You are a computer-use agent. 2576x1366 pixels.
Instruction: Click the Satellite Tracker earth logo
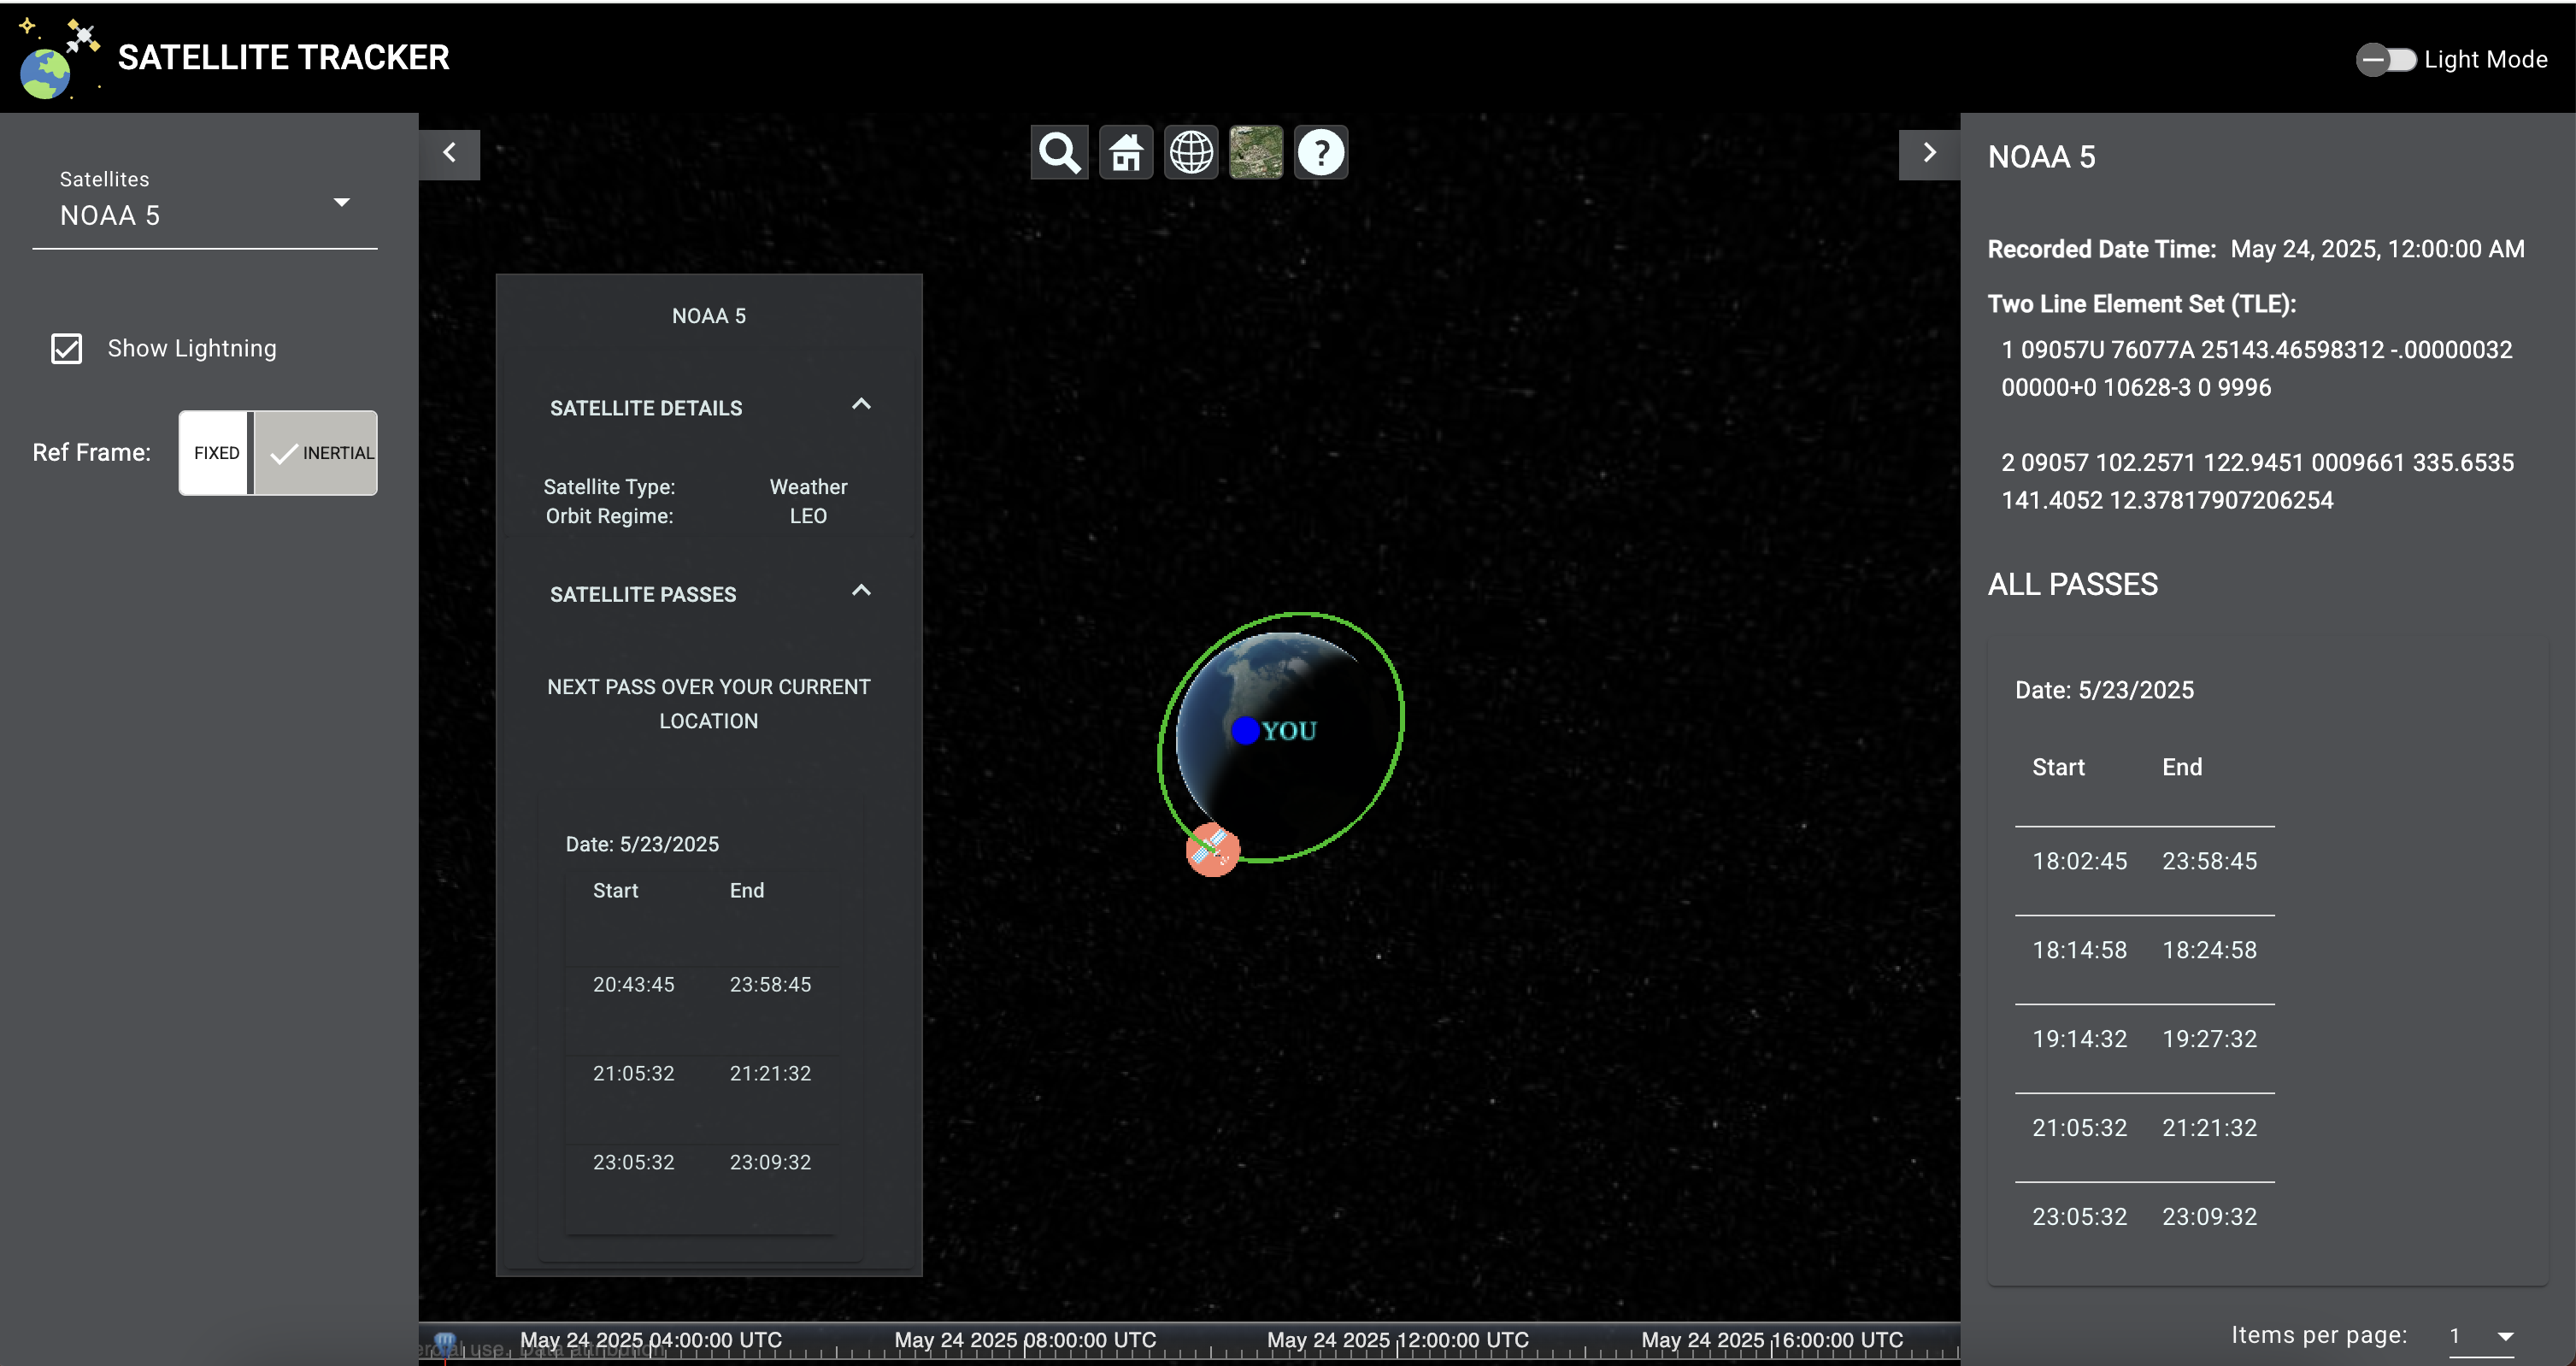click(58, 58)
